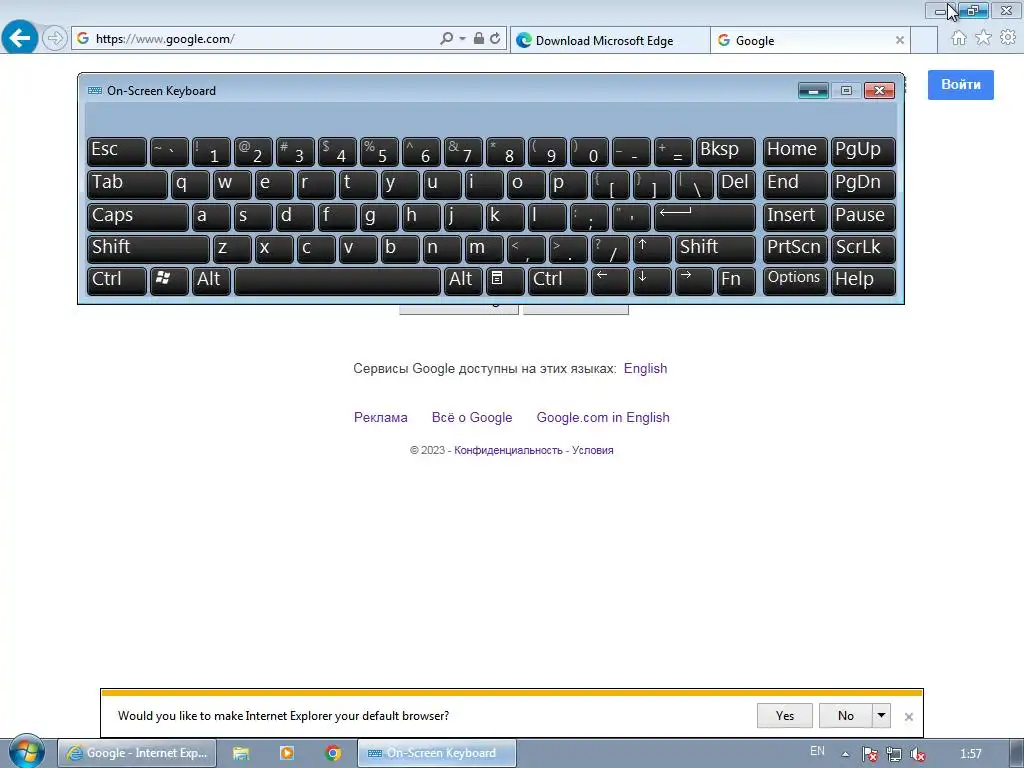Launch Google Chrome from the taskbar

click(x=333, y=753)
